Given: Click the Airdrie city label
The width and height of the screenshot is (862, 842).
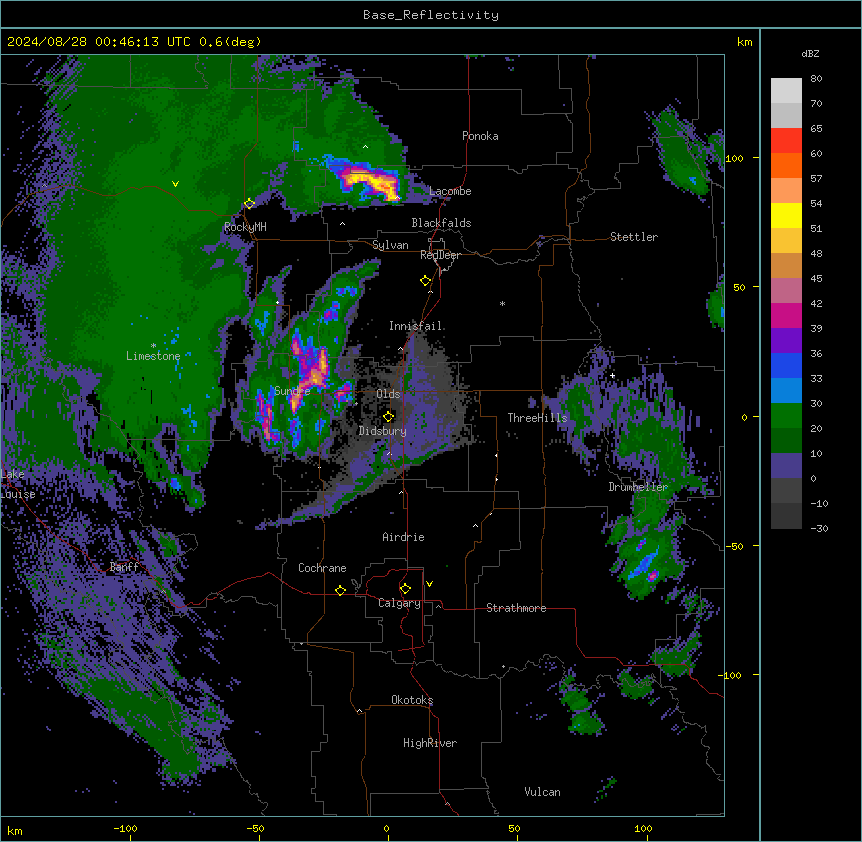Looking at the screenshot, I should click(404, 537).
